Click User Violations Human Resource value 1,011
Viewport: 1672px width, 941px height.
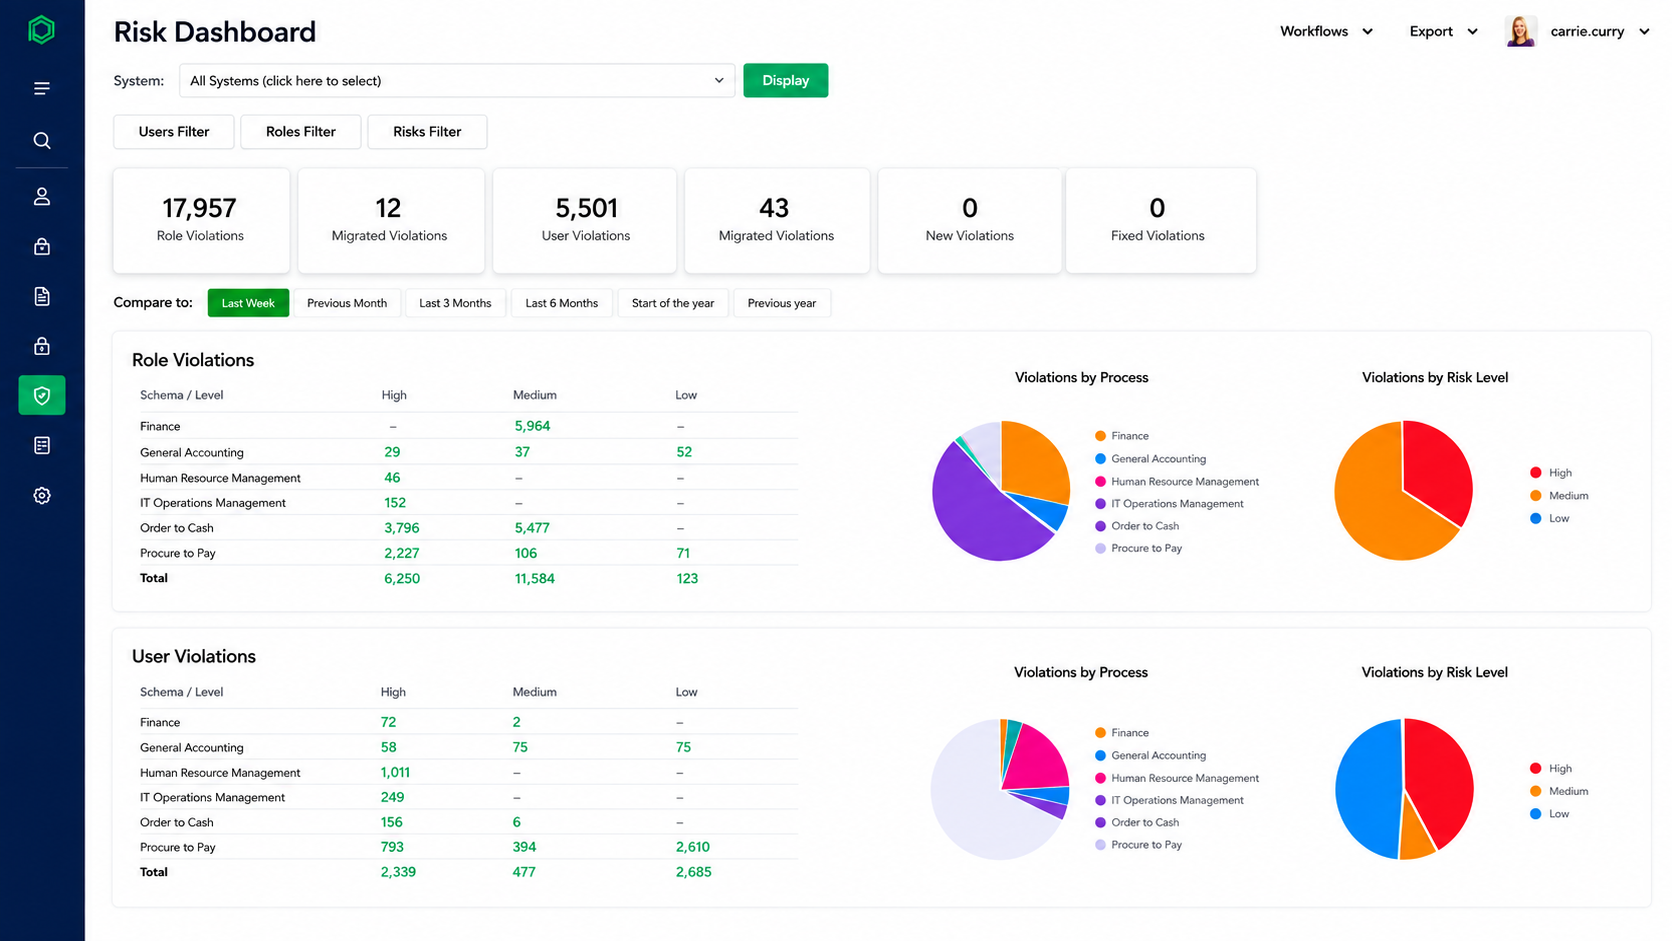[x=395, y=772]
